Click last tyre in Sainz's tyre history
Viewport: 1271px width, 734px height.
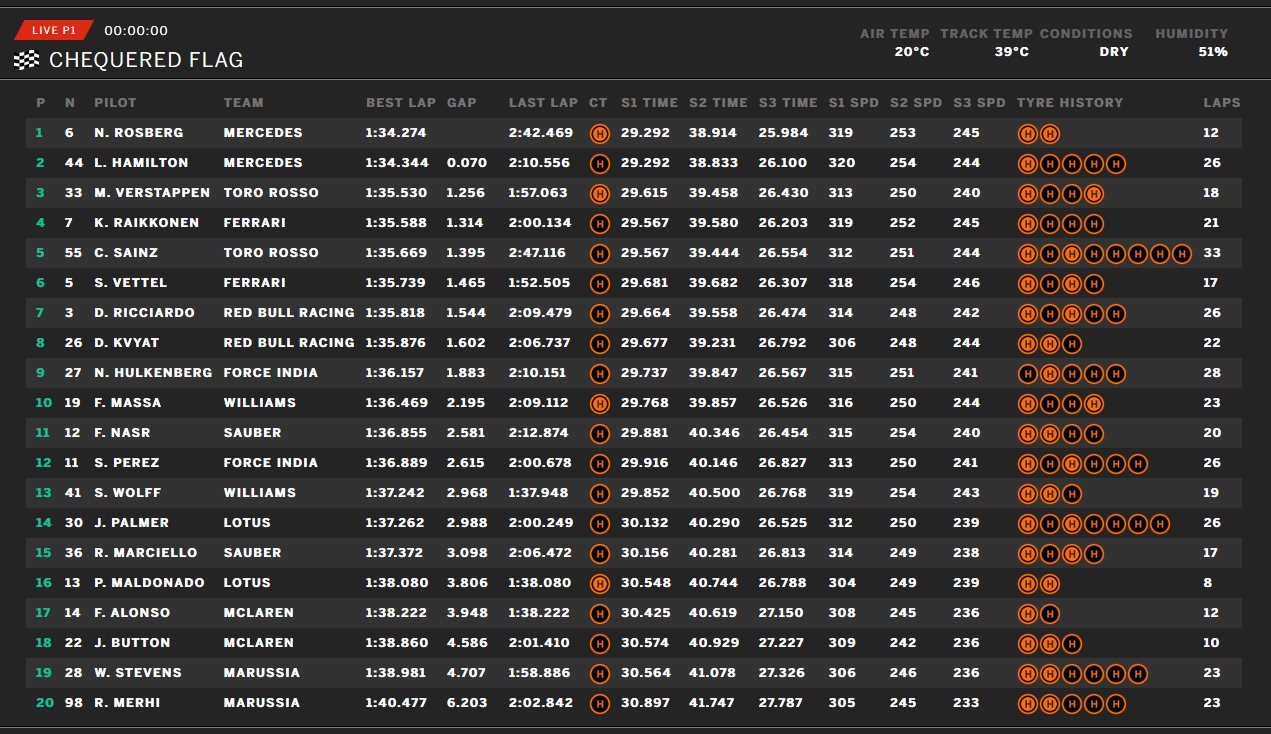coord(1181,253)
